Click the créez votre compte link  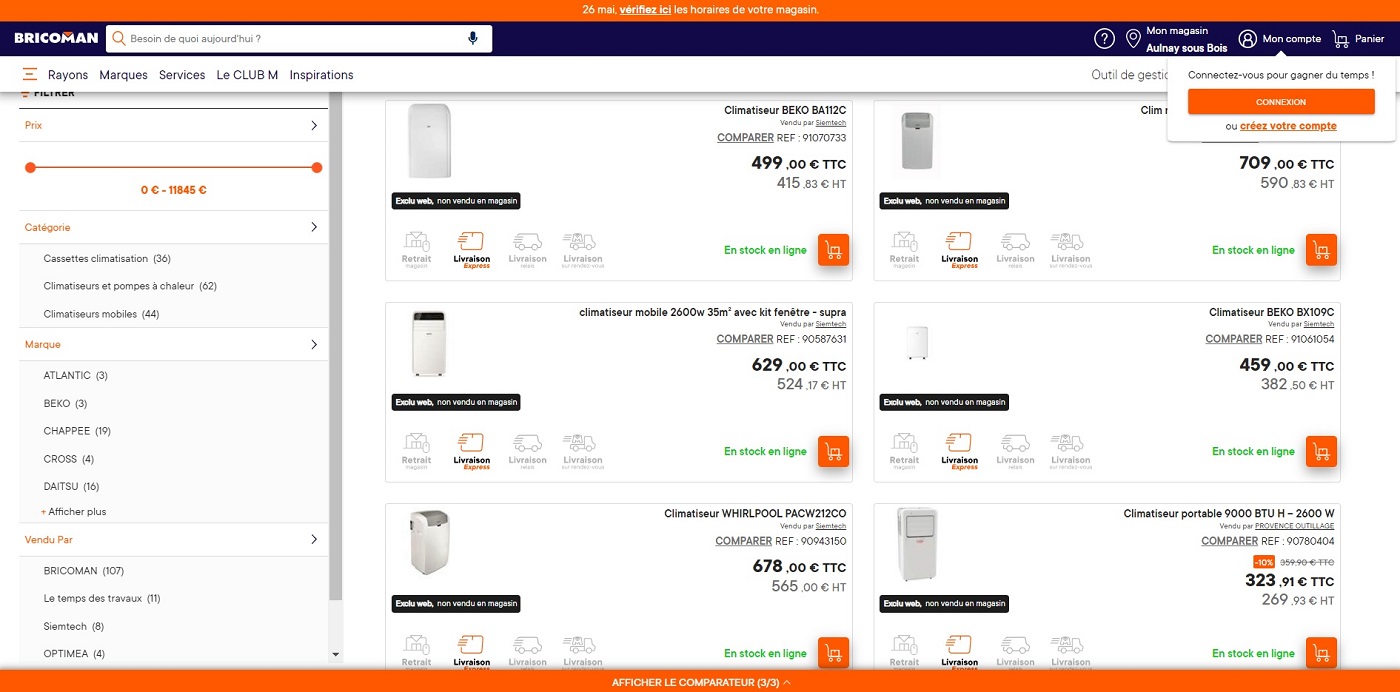pos(1288,126)
